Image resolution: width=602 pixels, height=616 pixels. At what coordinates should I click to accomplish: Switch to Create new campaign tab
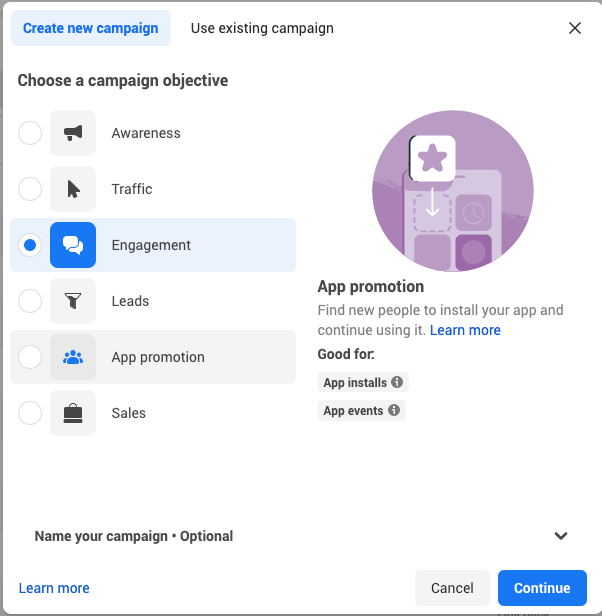91,28
